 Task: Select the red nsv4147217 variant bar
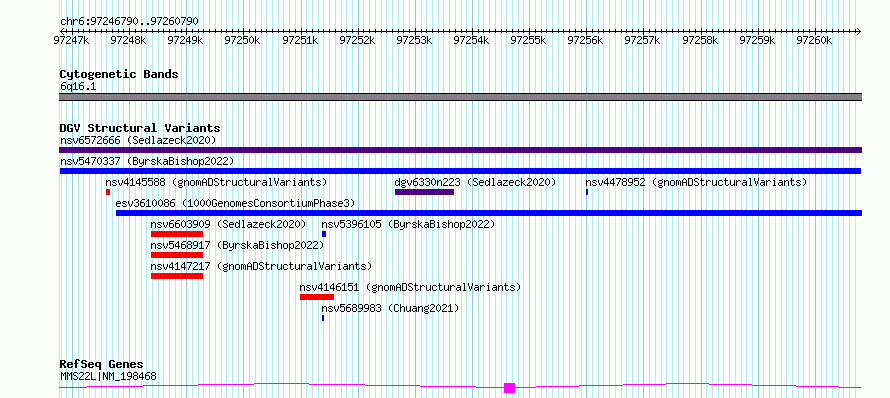pos(177,276)
